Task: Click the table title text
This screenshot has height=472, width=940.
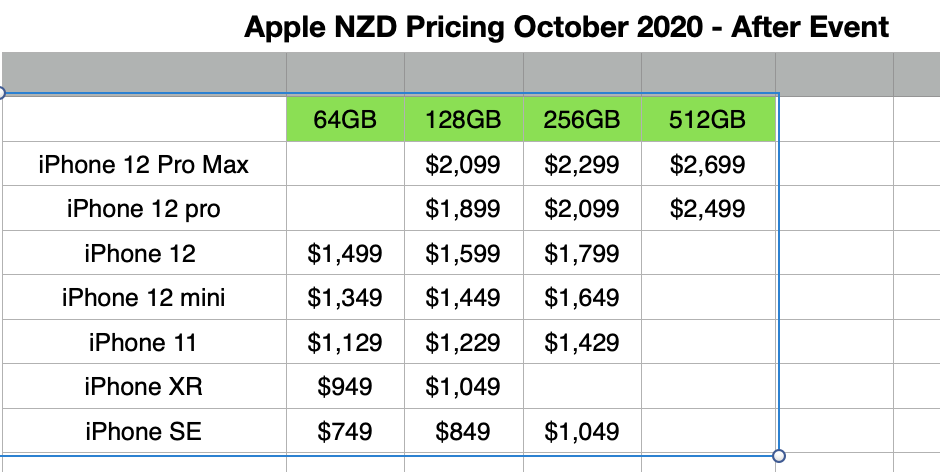Action: pyautogui.click(x=566, y=26)
